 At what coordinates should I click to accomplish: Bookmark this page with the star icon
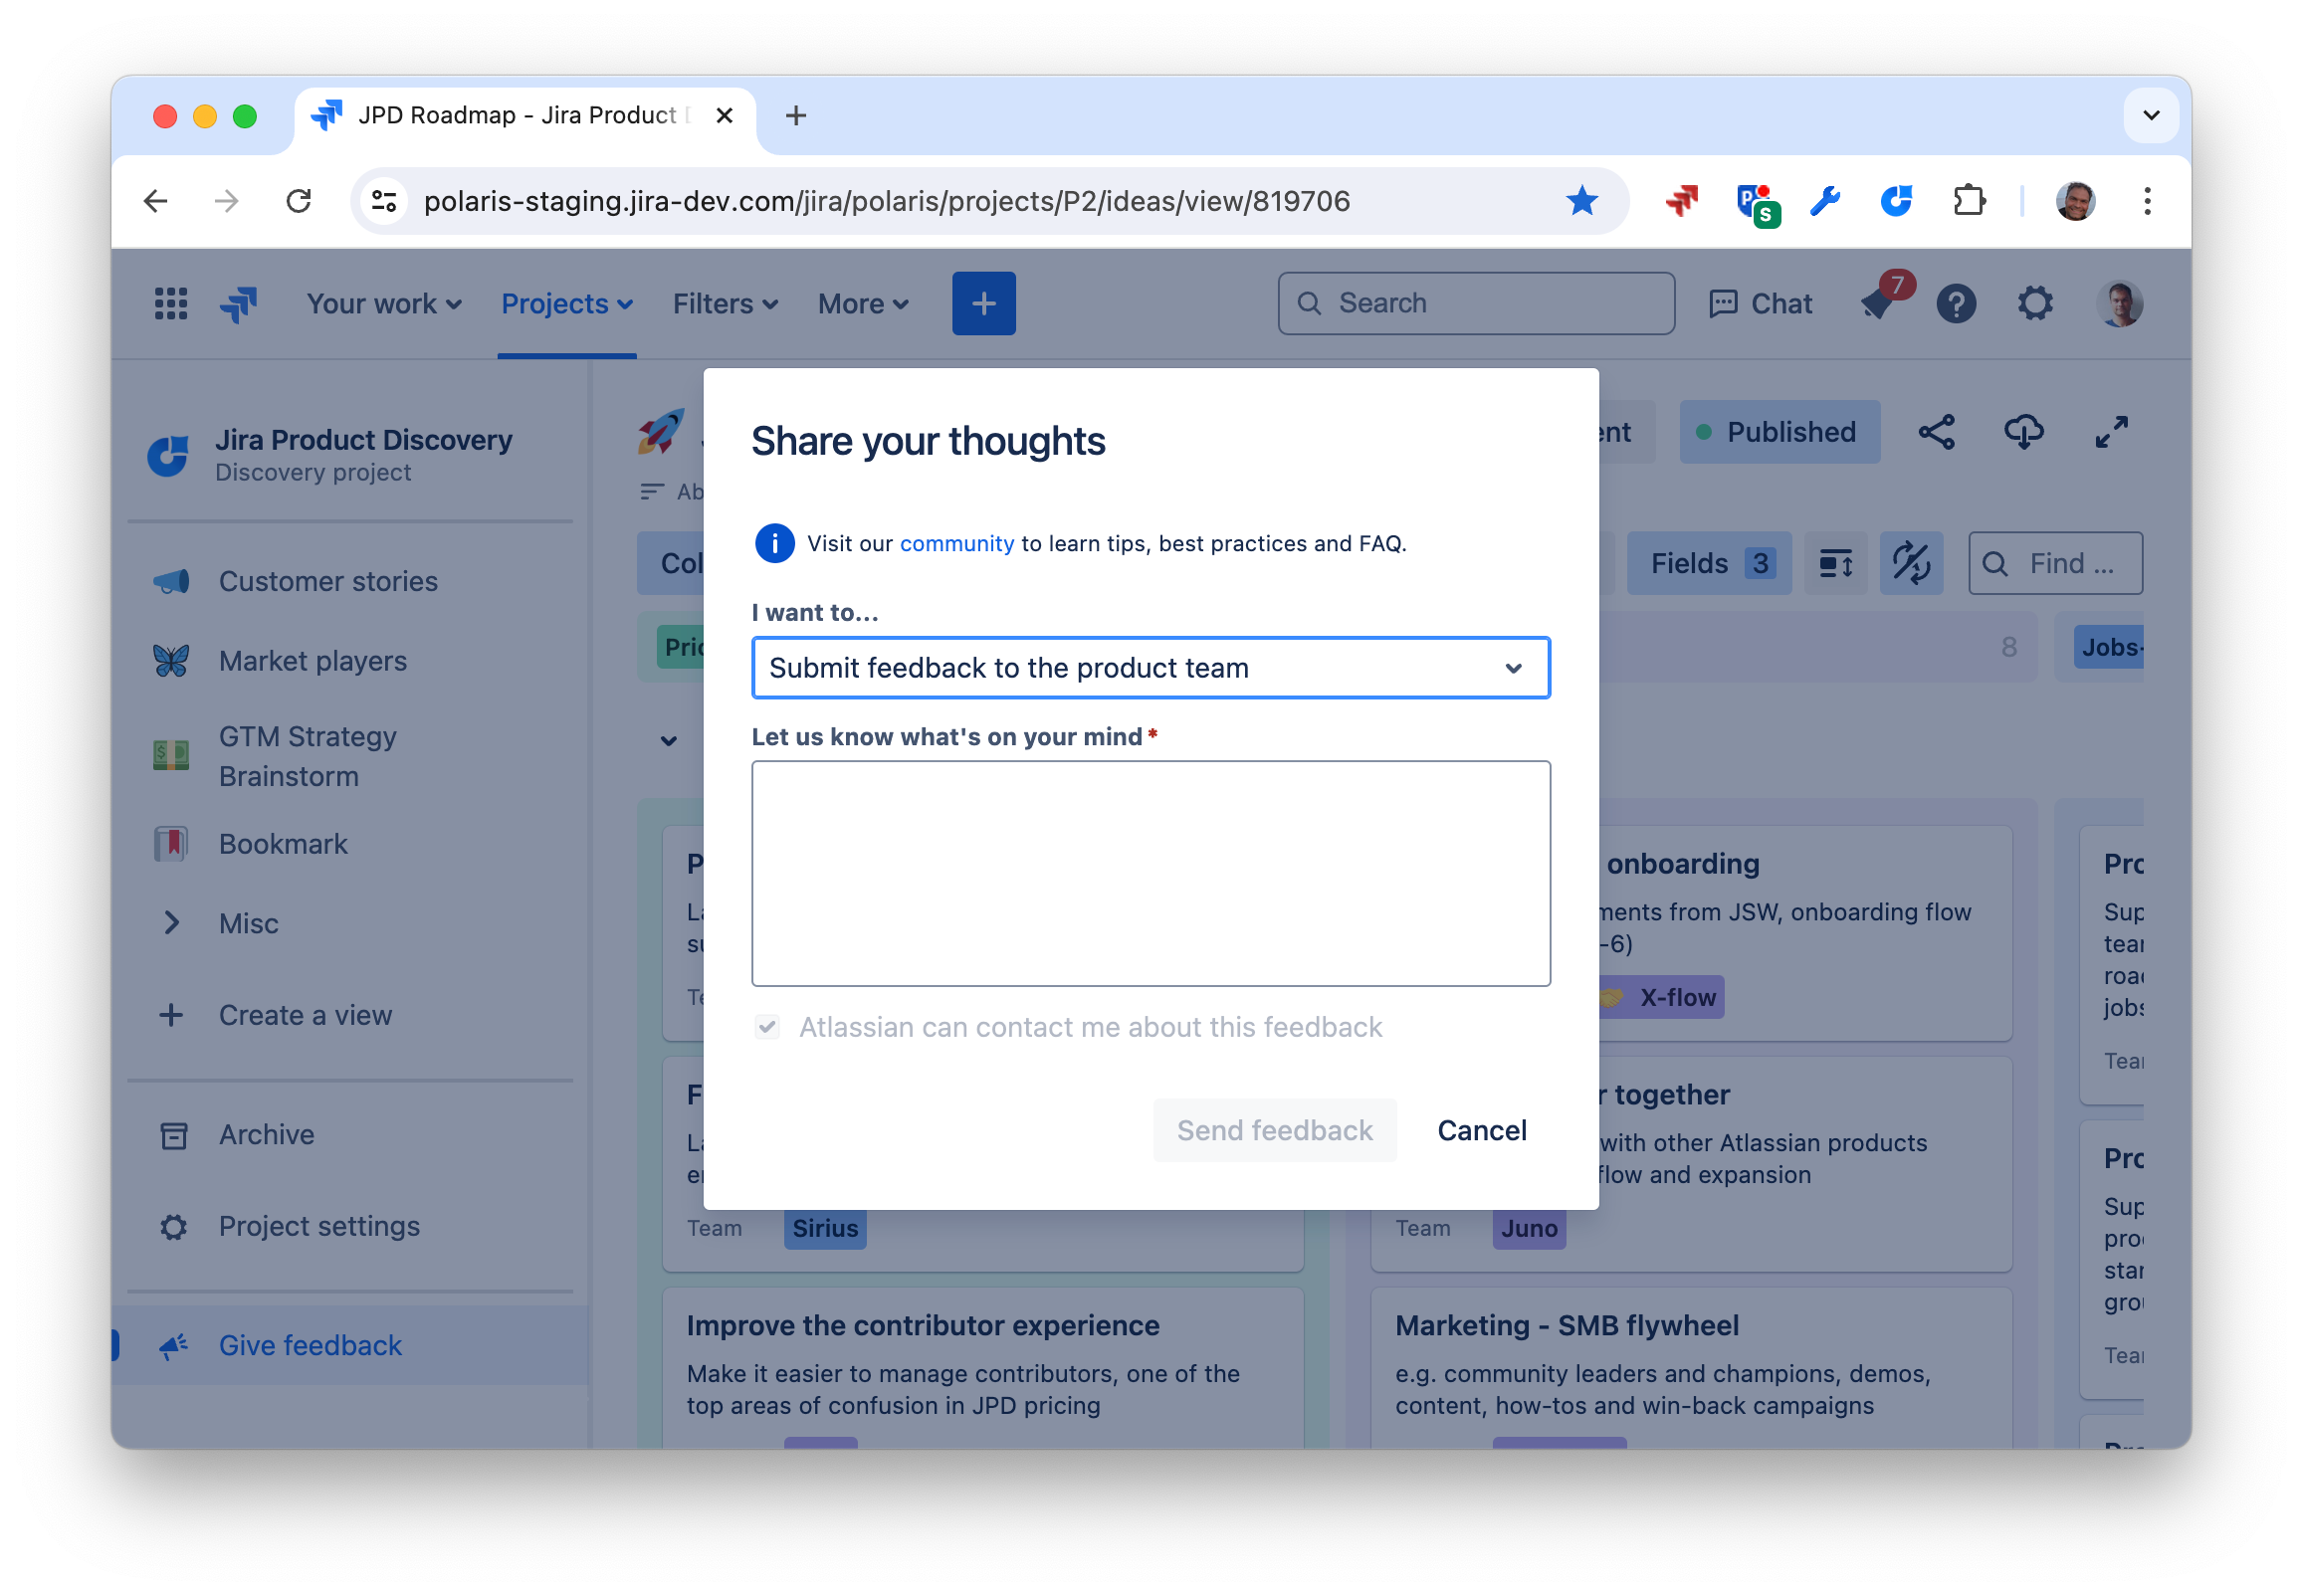click(1582, 201)
